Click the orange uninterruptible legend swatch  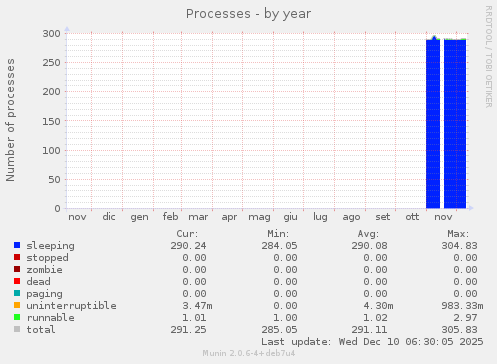(x=17, y=305)
